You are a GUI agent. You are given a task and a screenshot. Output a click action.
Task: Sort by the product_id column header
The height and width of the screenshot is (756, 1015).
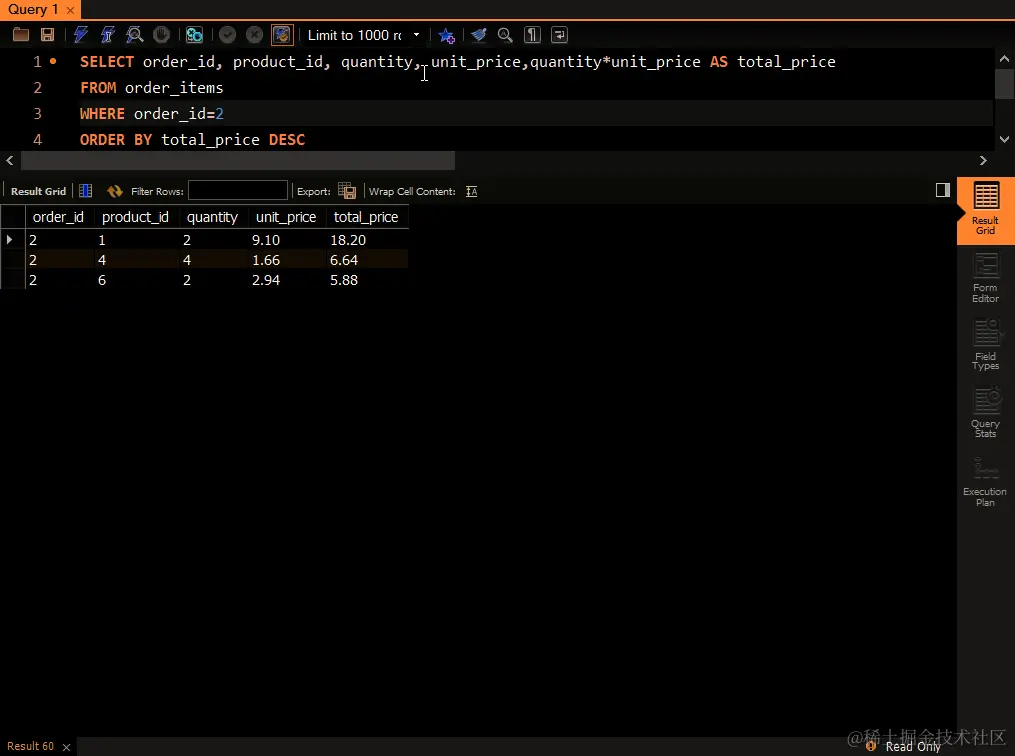pyautogui.click(x=136, y=217)
